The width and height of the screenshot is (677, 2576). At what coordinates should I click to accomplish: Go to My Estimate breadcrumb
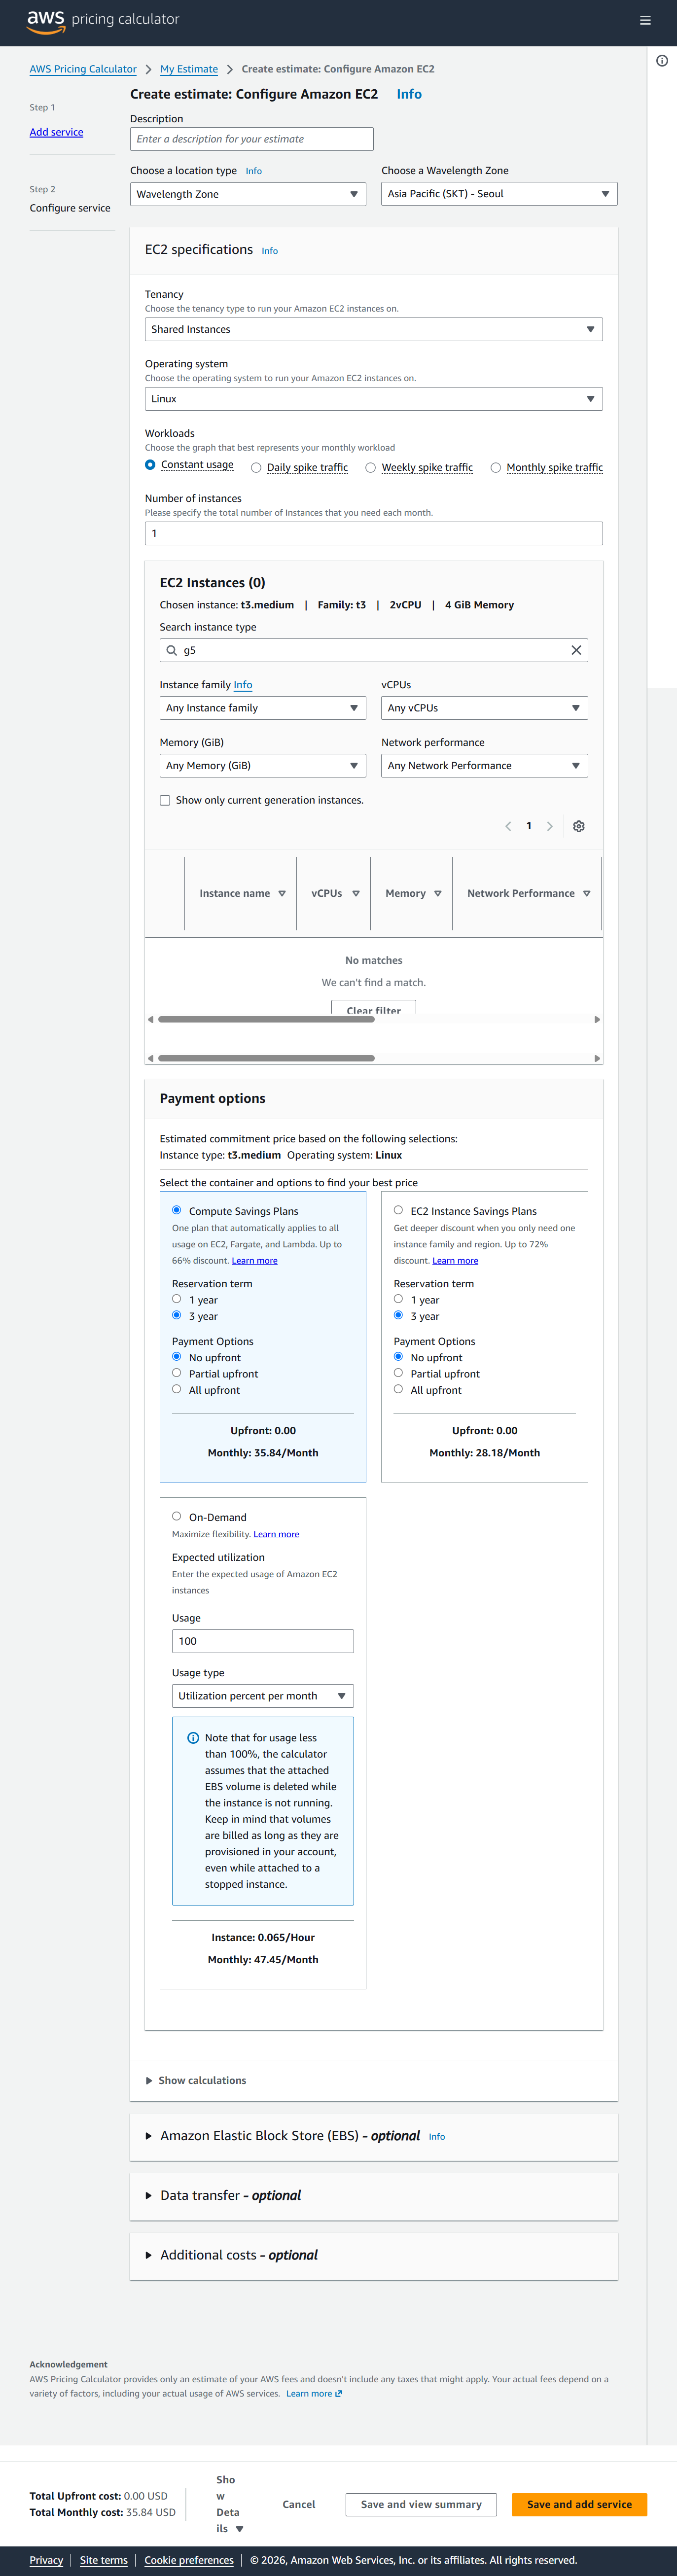click(189, 69)
